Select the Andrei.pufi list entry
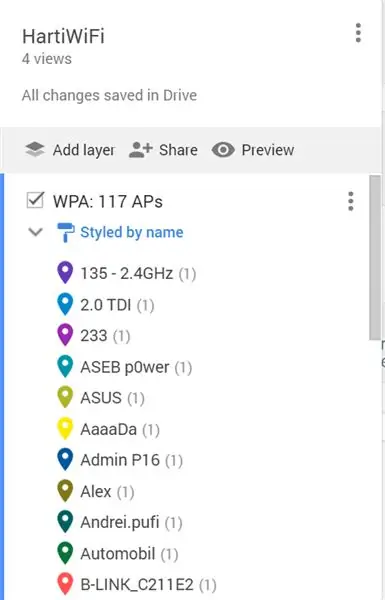The height and width of the screenshot is (600, 385). point(120,522)
